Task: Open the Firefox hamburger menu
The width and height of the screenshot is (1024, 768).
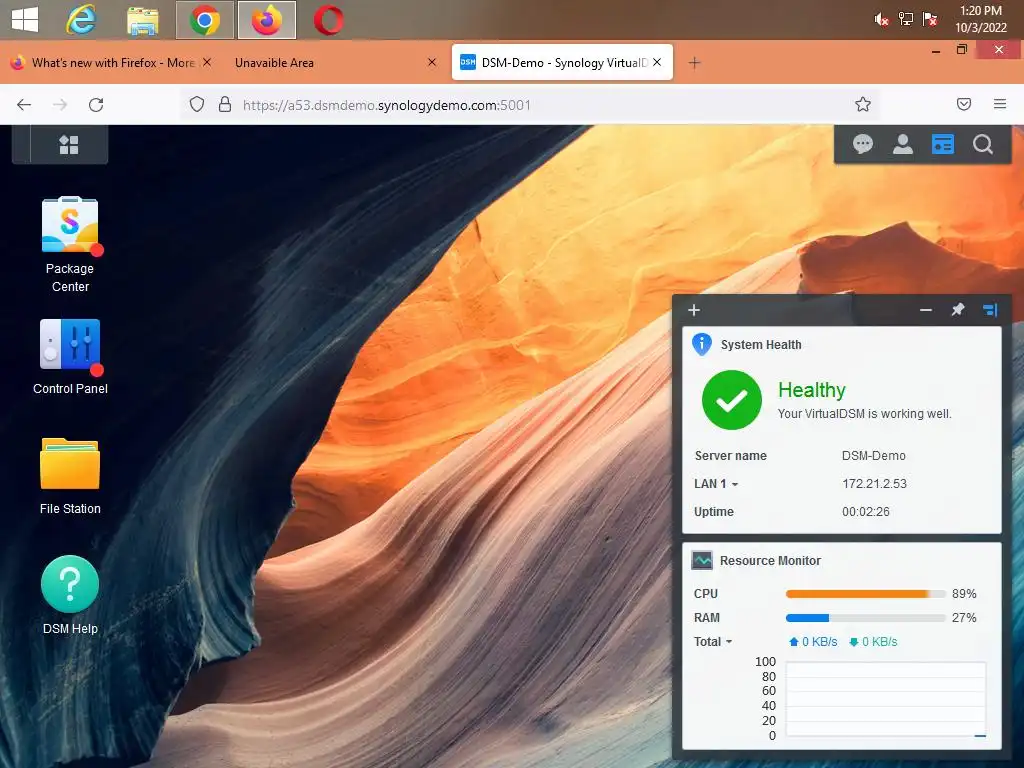Action: (x=1000, y=104)
